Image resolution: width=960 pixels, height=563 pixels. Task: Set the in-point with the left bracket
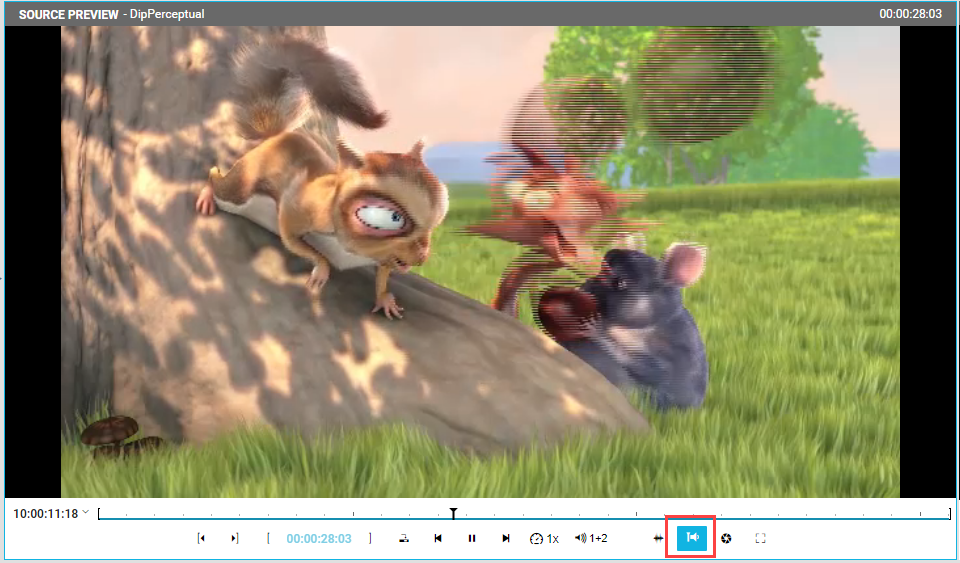click(x=268, y=538)
